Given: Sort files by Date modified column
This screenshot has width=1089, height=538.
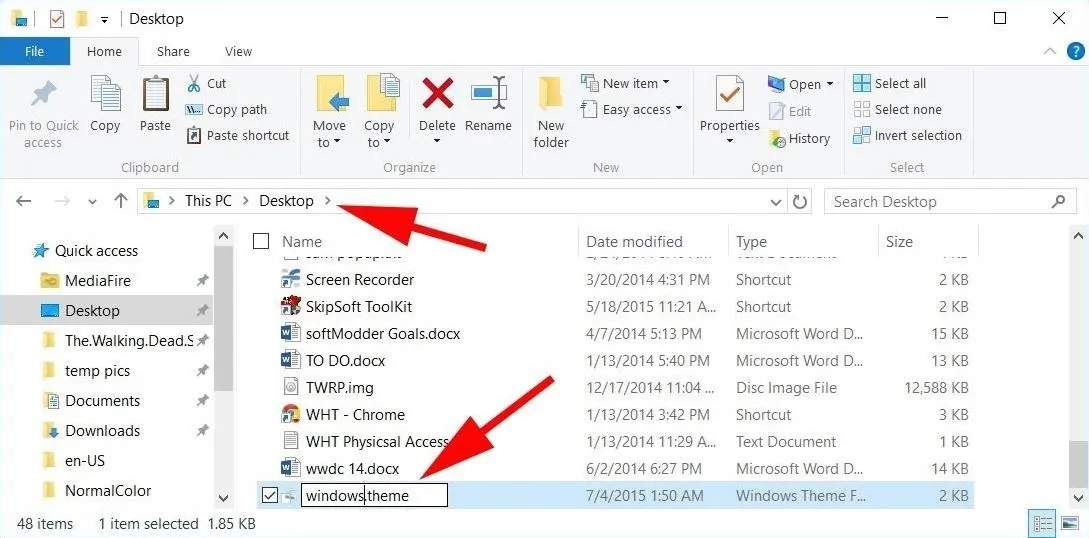Looking at the screenshot, I should [634, 242].
